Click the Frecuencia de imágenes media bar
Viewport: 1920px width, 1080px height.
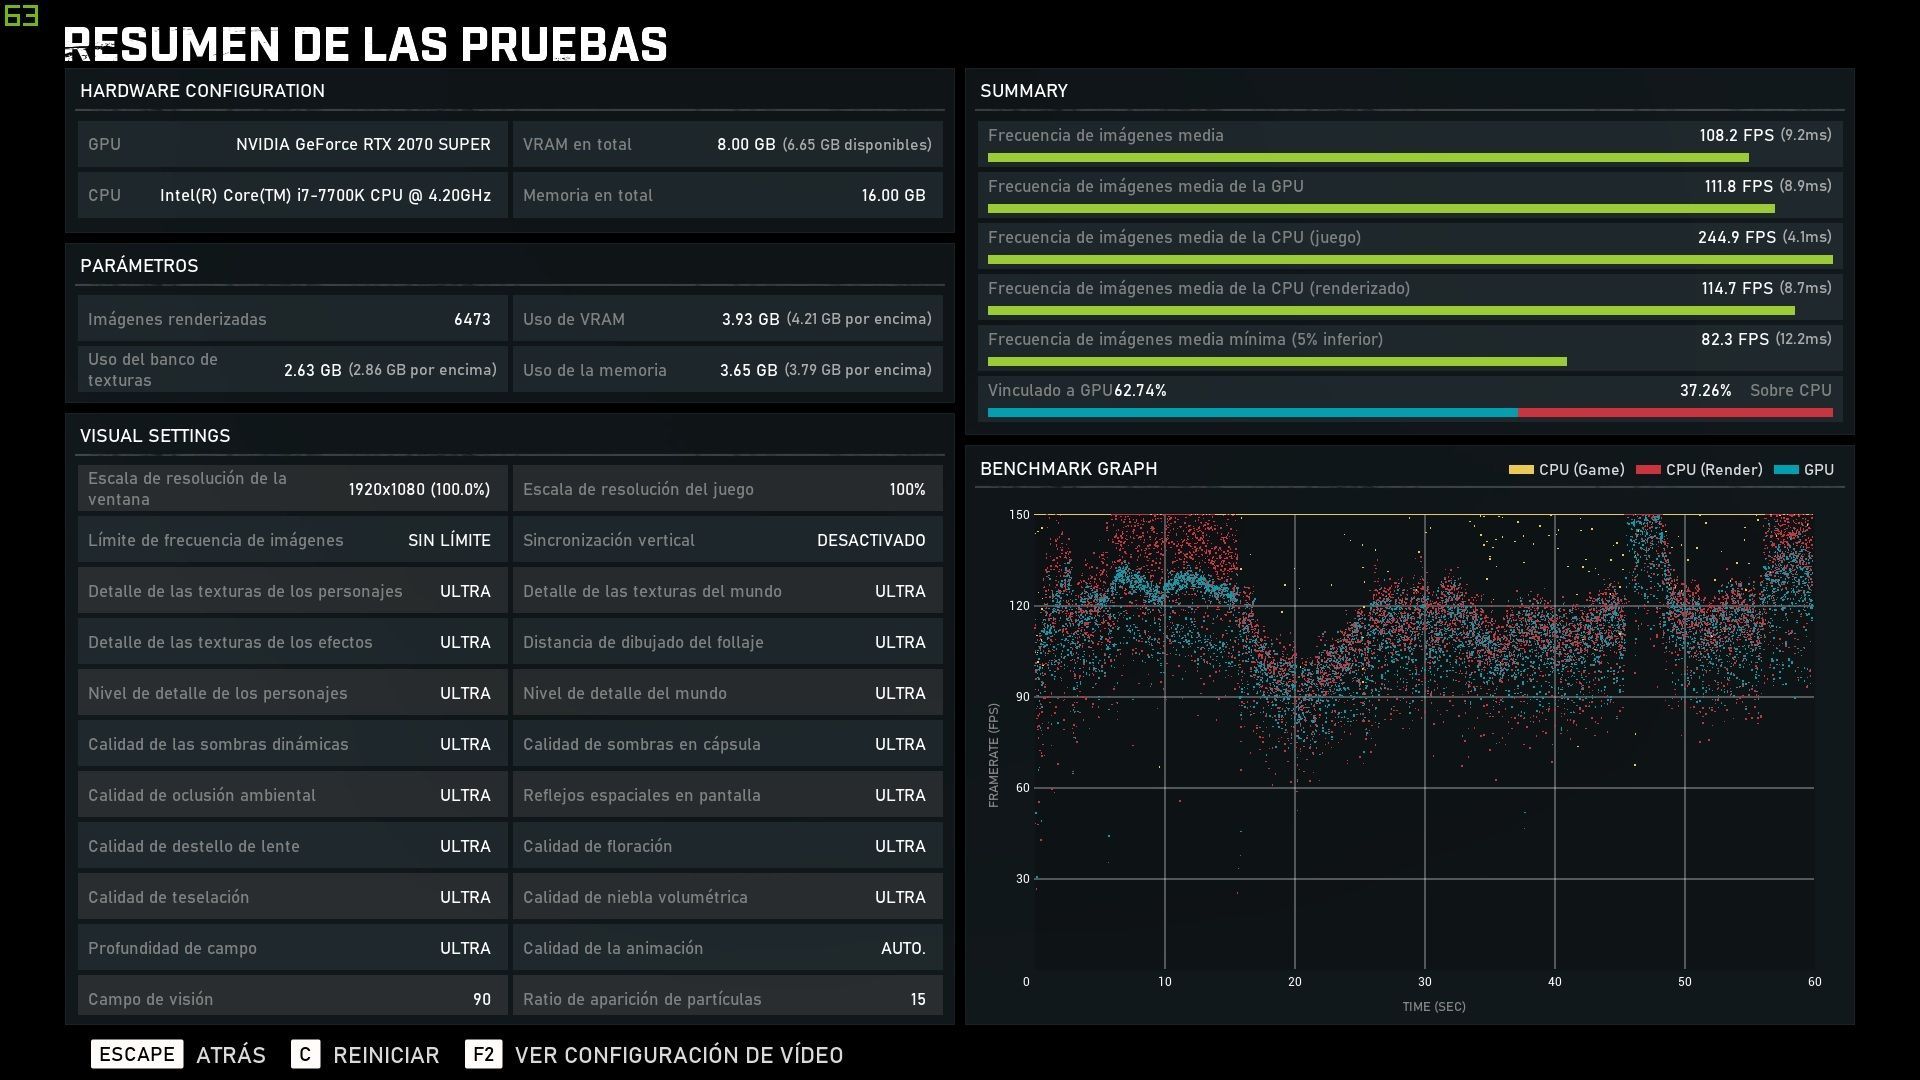pos(1367,158)
